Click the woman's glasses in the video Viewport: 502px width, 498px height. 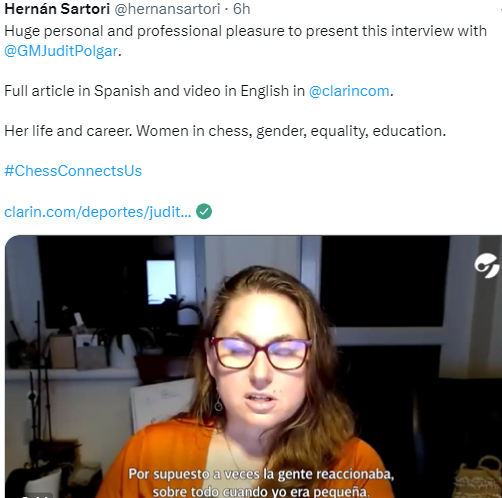[260, 353]
